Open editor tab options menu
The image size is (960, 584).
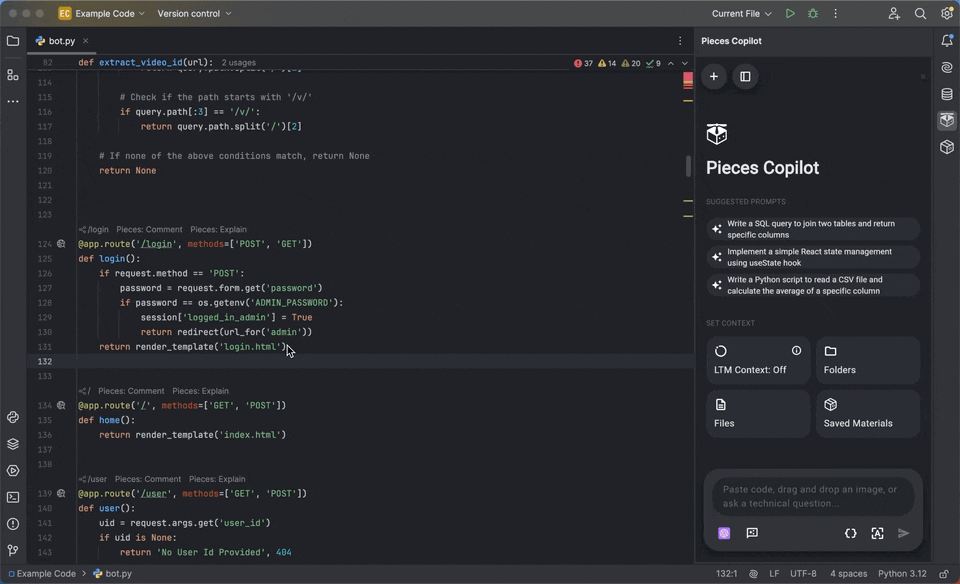680,41
